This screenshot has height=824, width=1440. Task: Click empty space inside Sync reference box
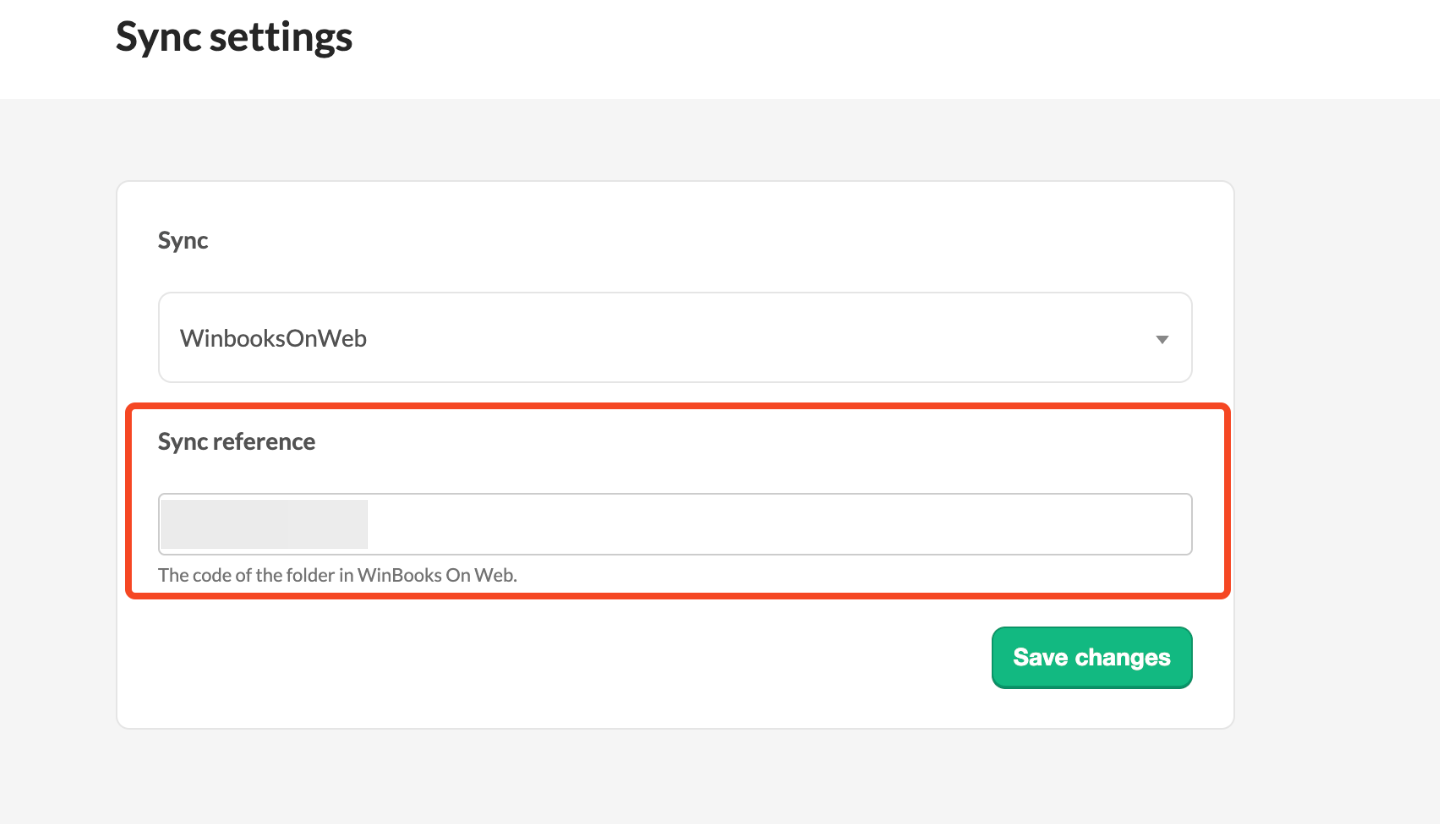[800, 524]
